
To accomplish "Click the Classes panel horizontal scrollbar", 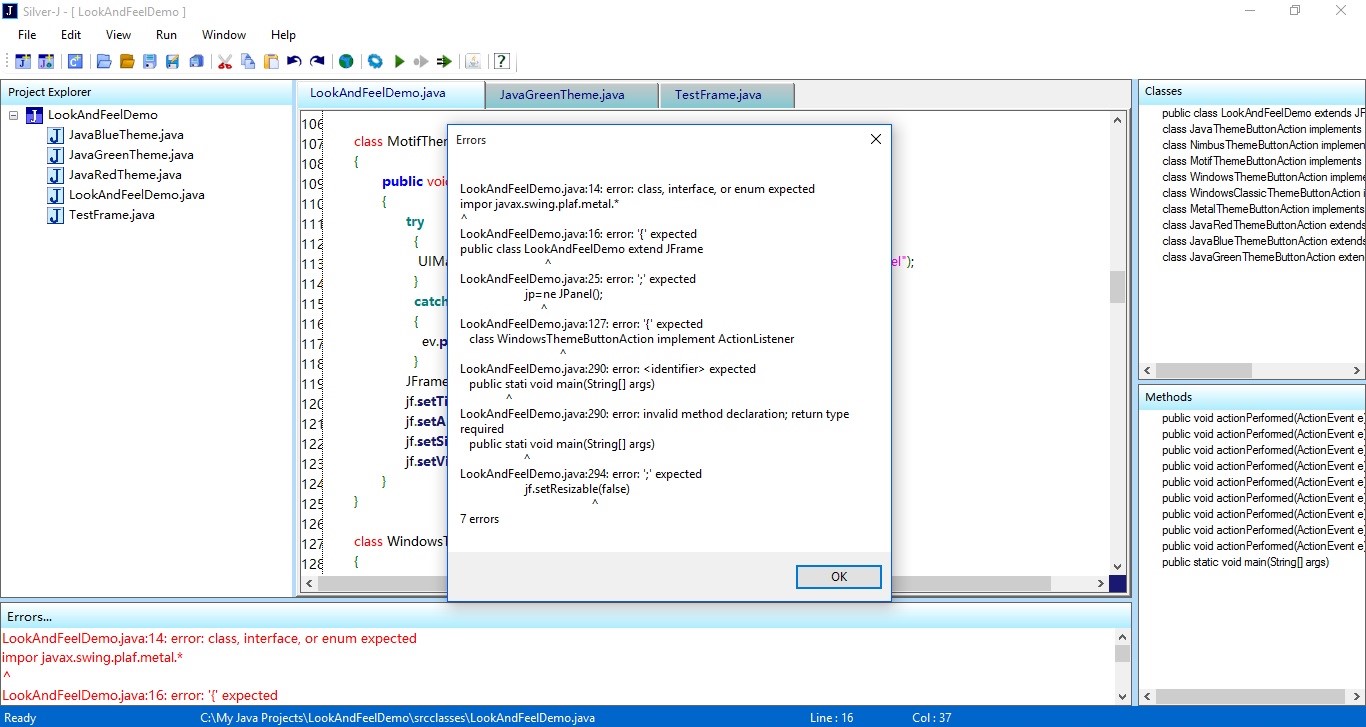I will pos(1253,370).
